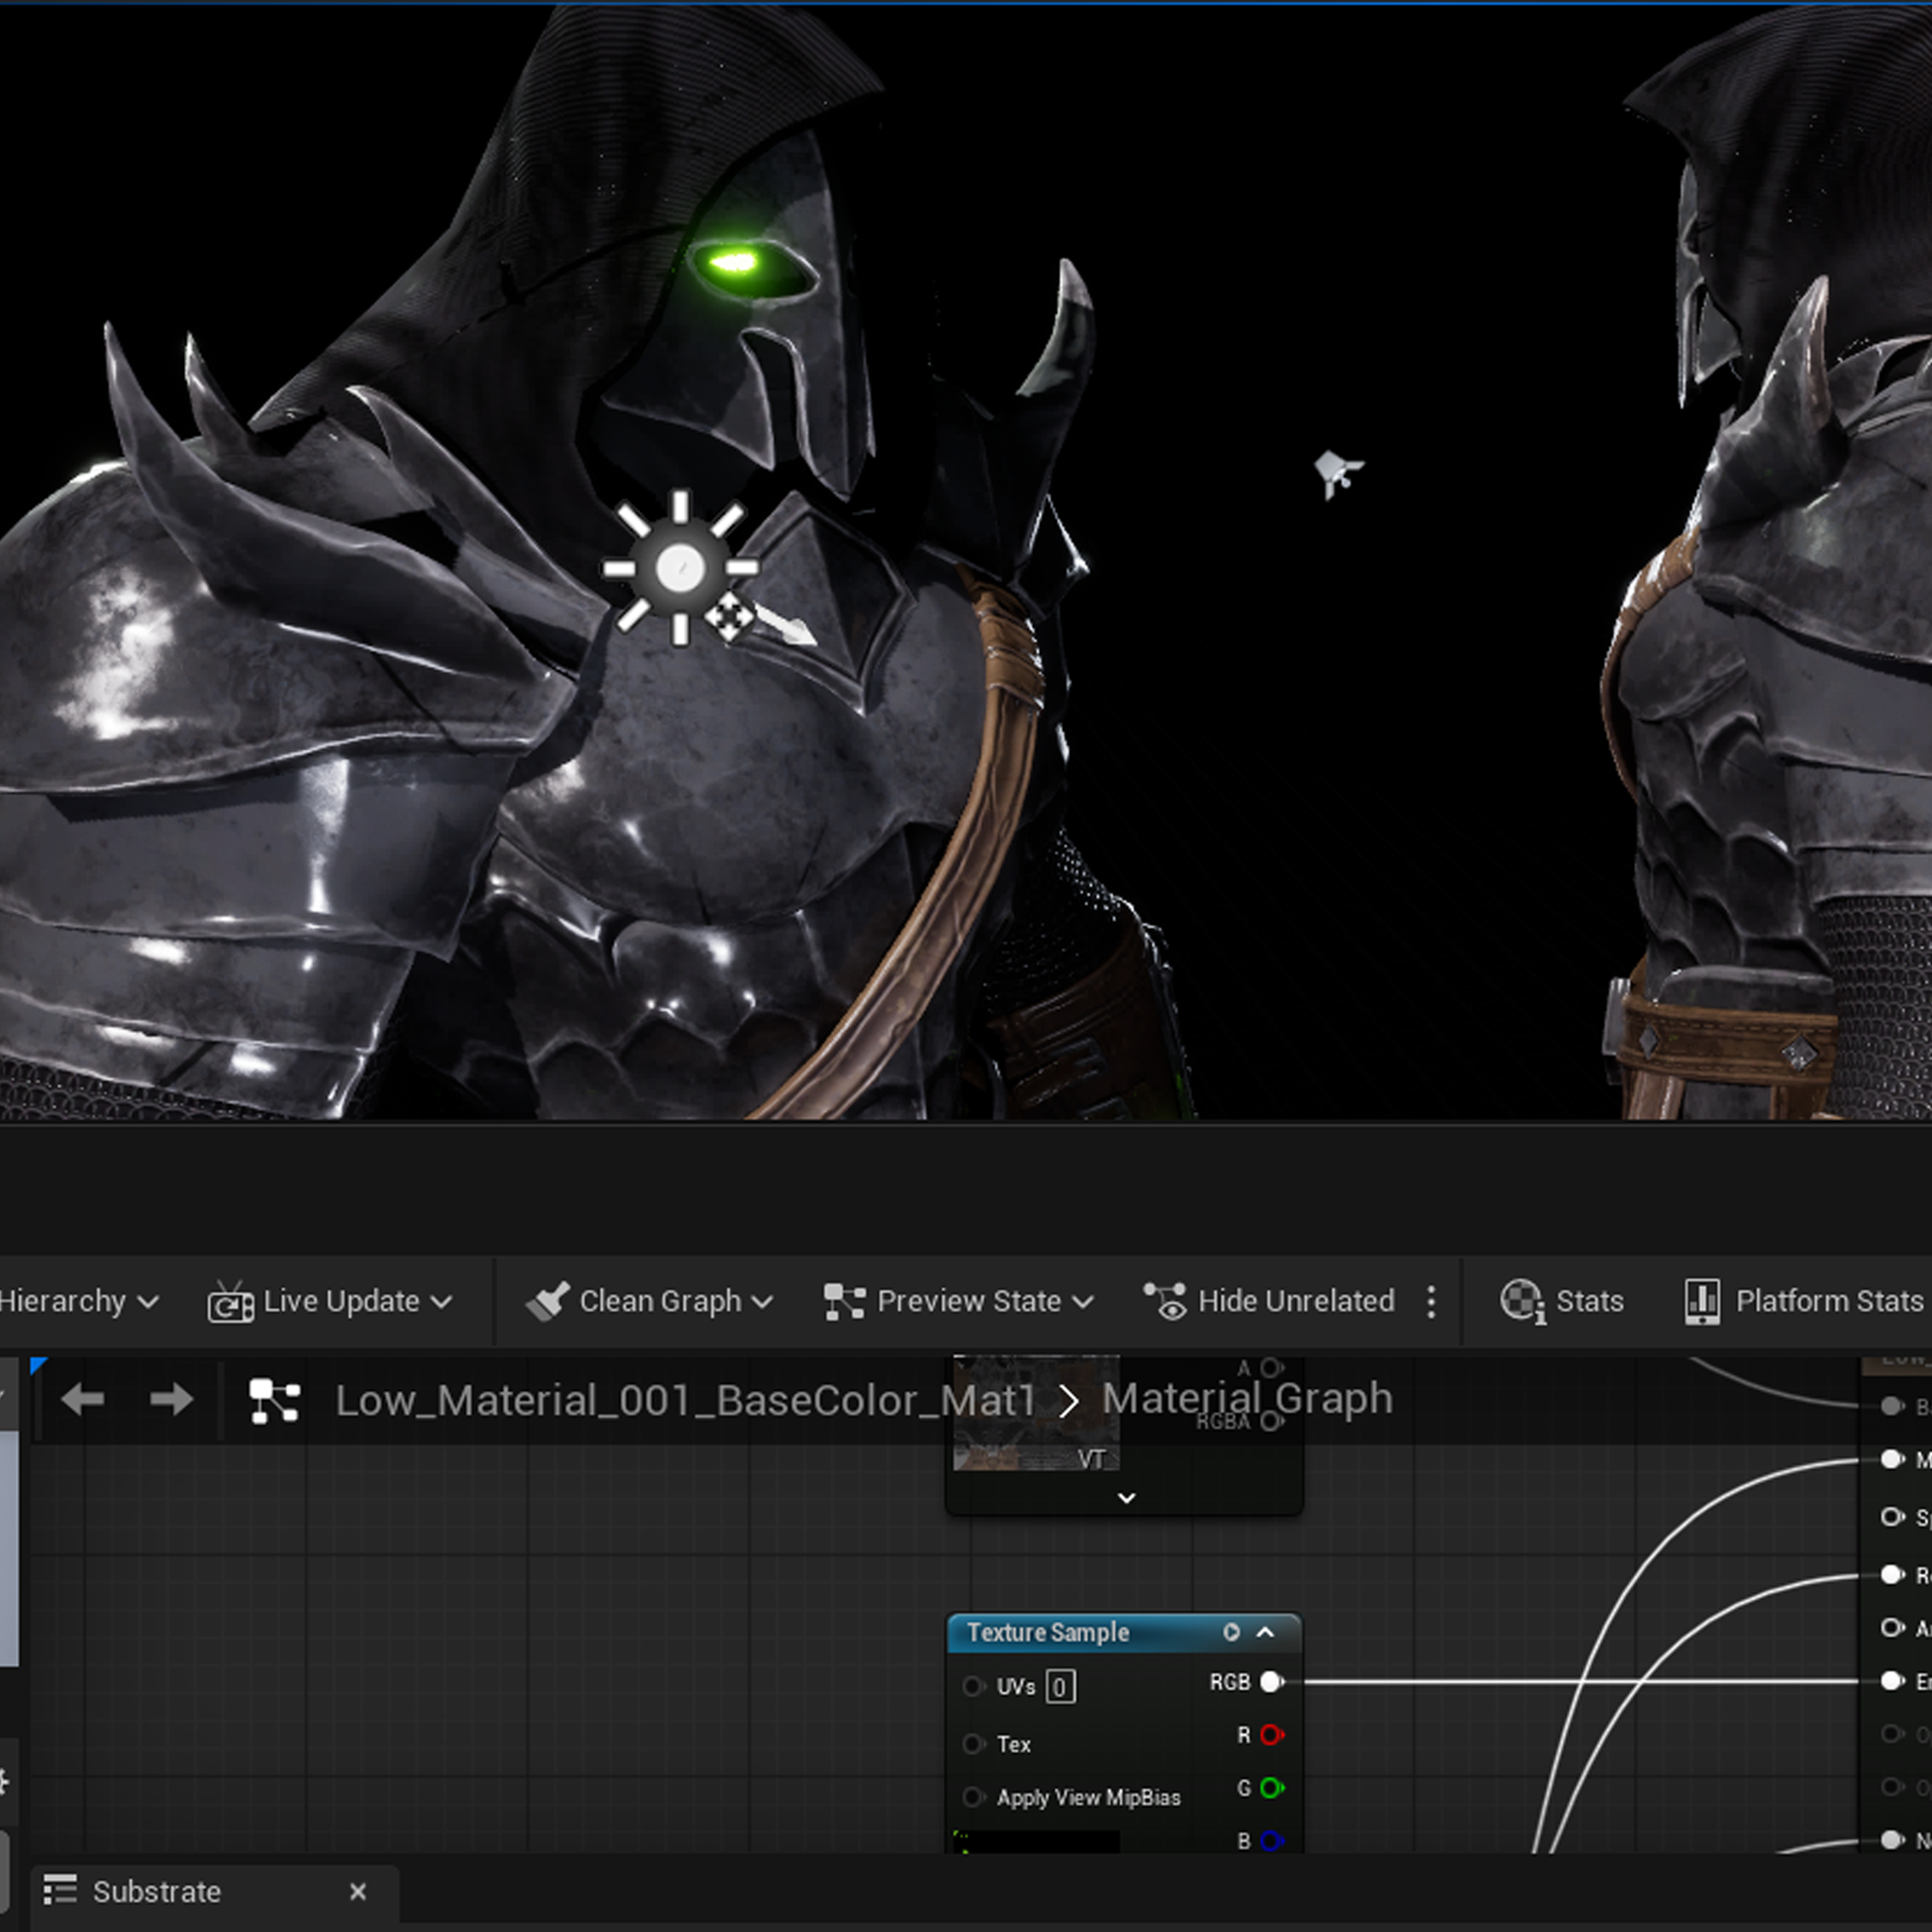
Task: Click the UVs input pin on Texture Sample
Action: pyautogui.click(x=972, y=1687)
